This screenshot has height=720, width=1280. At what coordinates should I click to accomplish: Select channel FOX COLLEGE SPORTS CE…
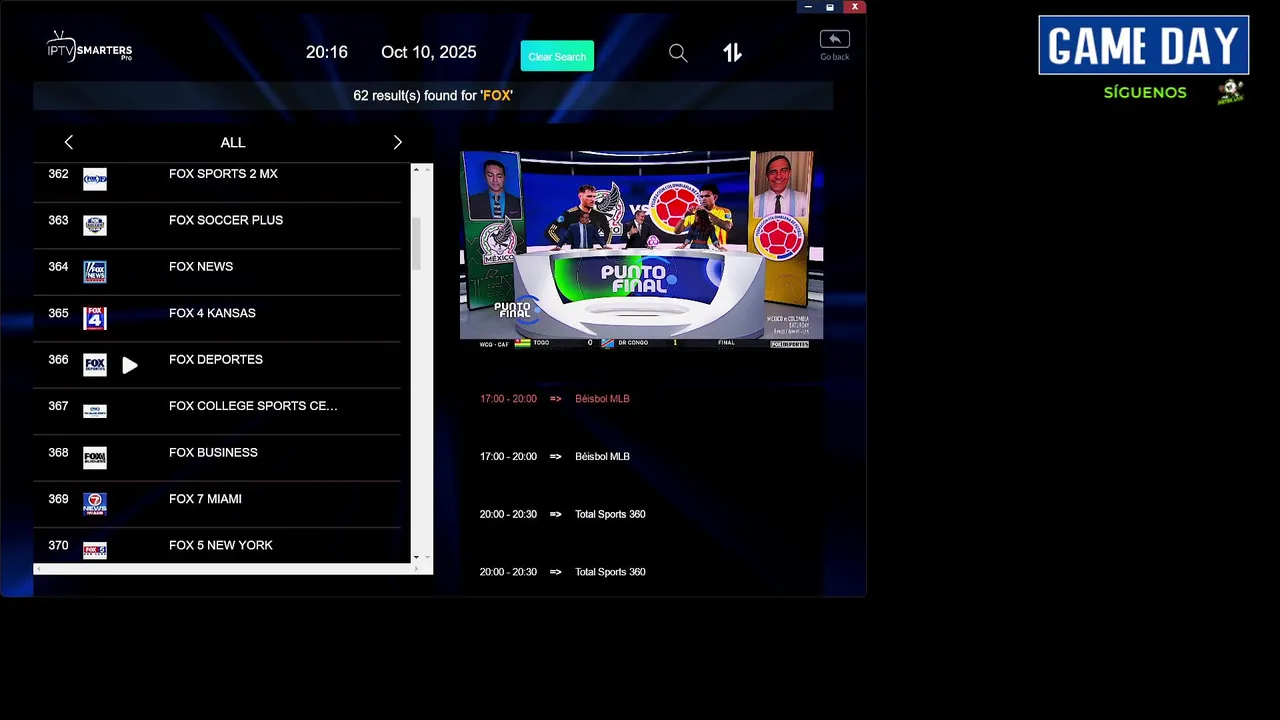point(218,411)
